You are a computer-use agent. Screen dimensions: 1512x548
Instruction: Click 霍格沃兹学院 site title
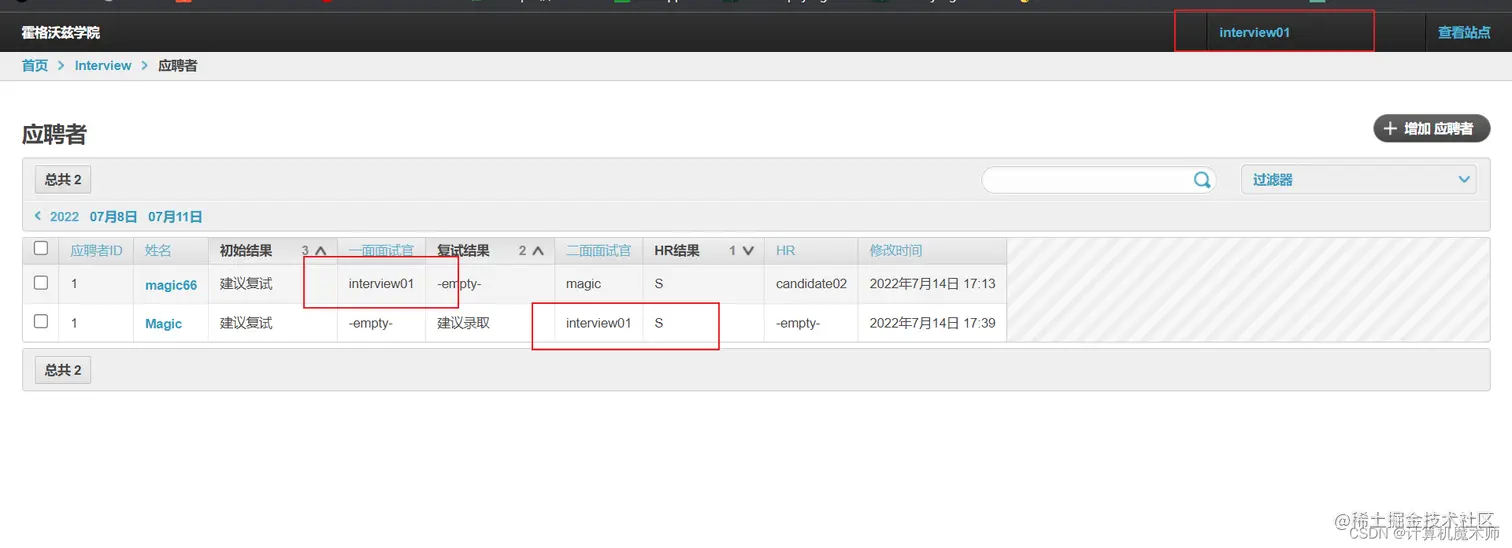tap(61, 32)
